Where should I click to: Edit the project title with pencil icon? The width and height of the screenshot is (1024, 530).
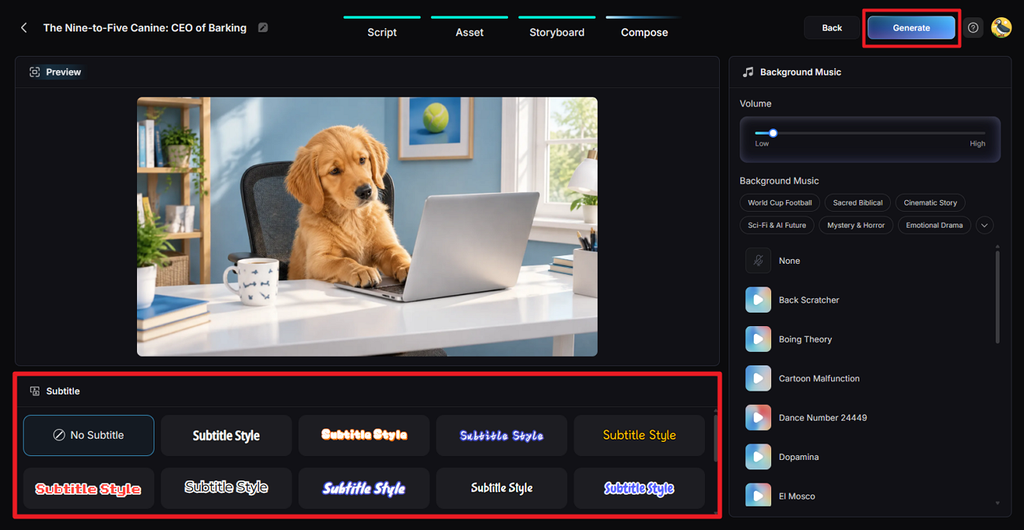click(263, 27)
